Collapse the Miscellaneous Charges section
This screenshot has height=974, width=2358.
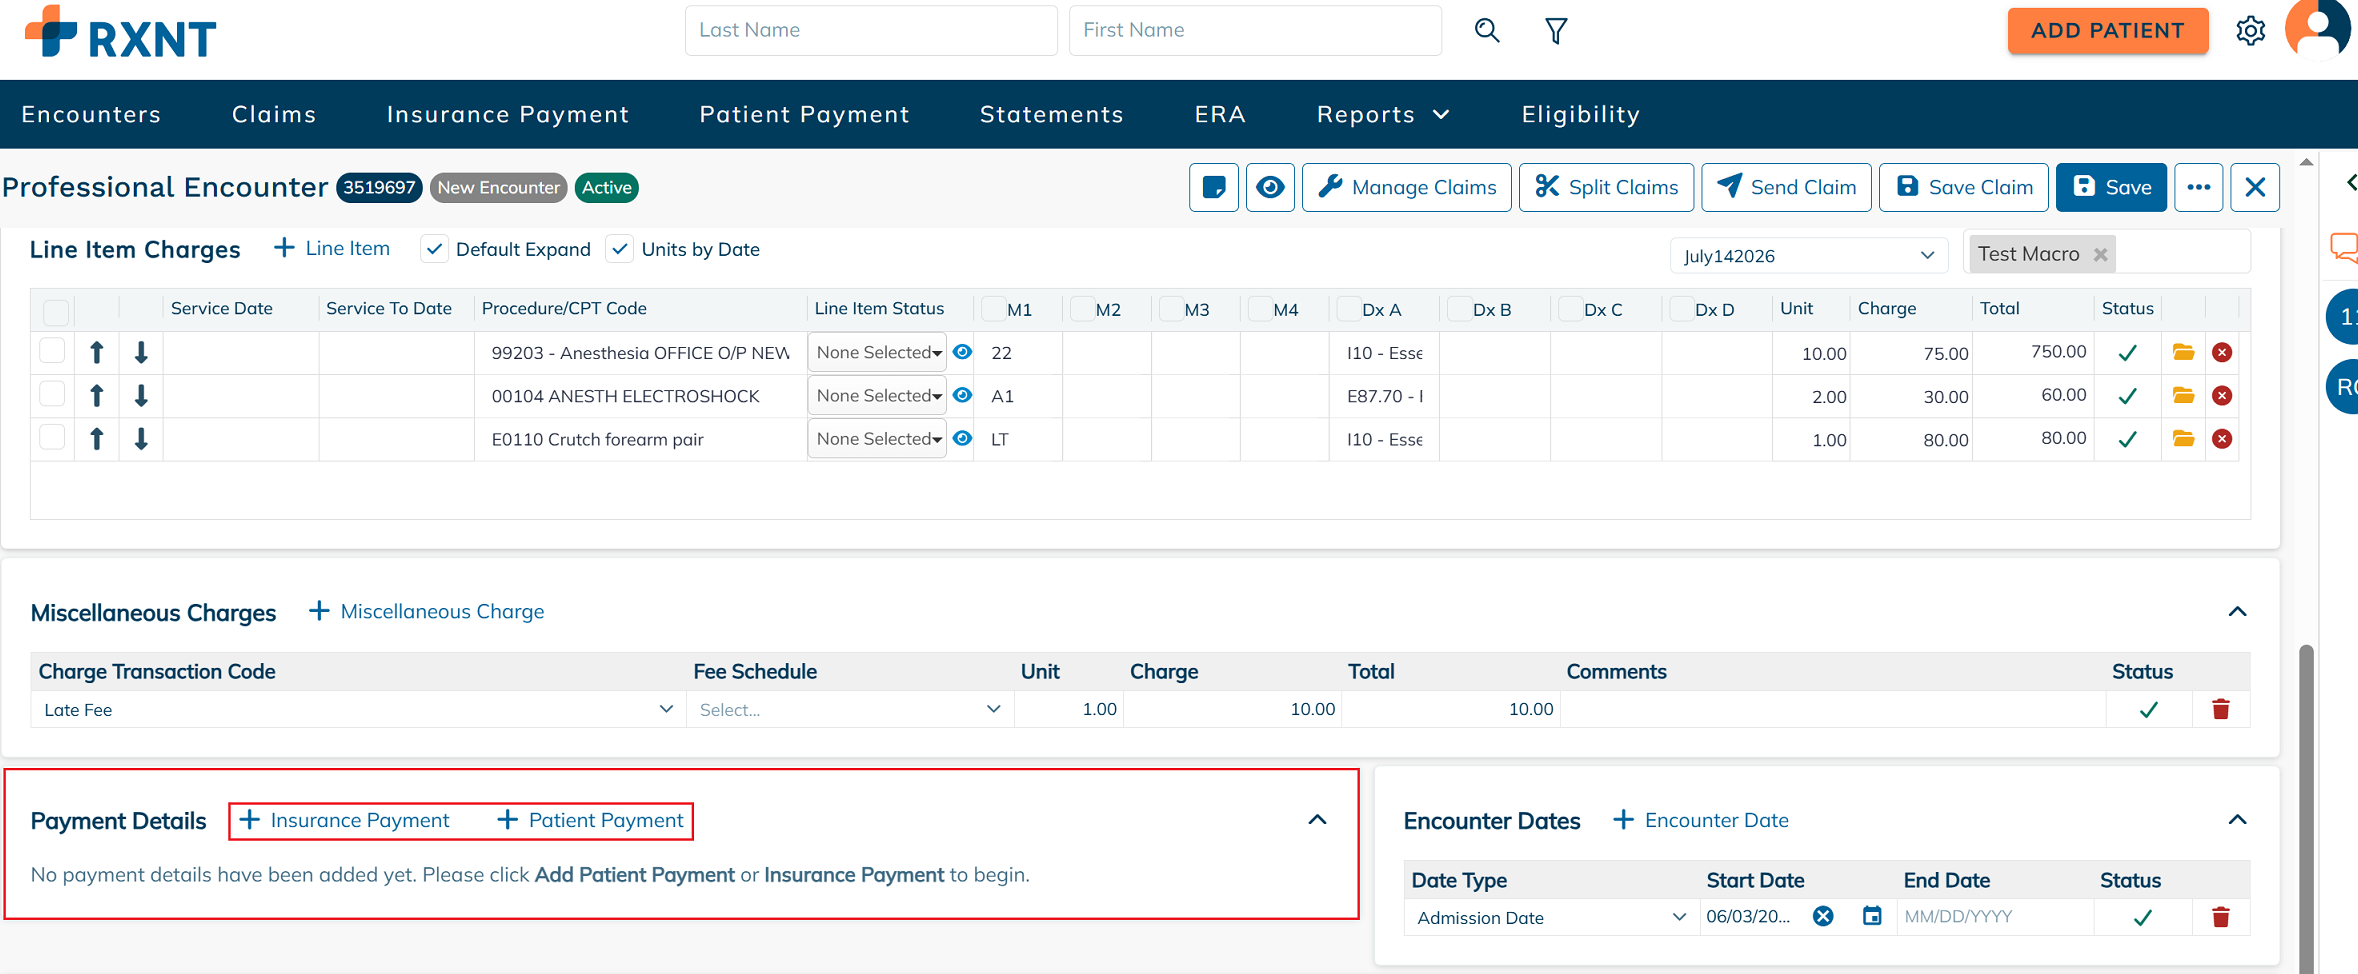coord(2237,611)
